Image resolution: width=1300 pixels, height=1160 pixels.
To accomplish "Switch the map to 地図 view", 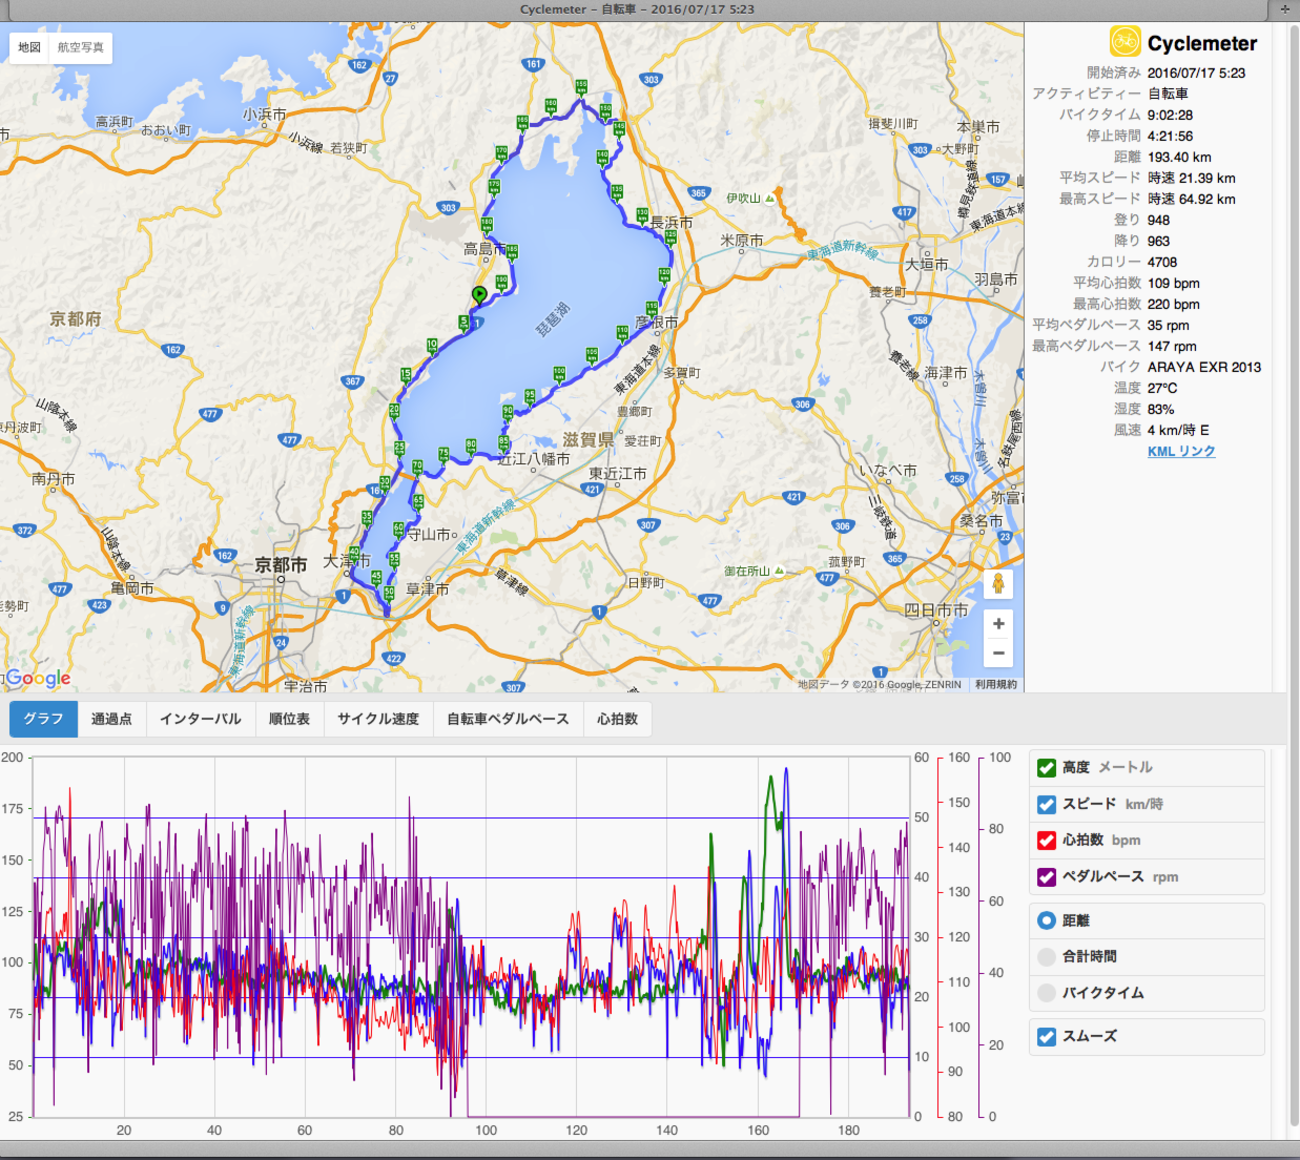I will click(x=29, y=47).
